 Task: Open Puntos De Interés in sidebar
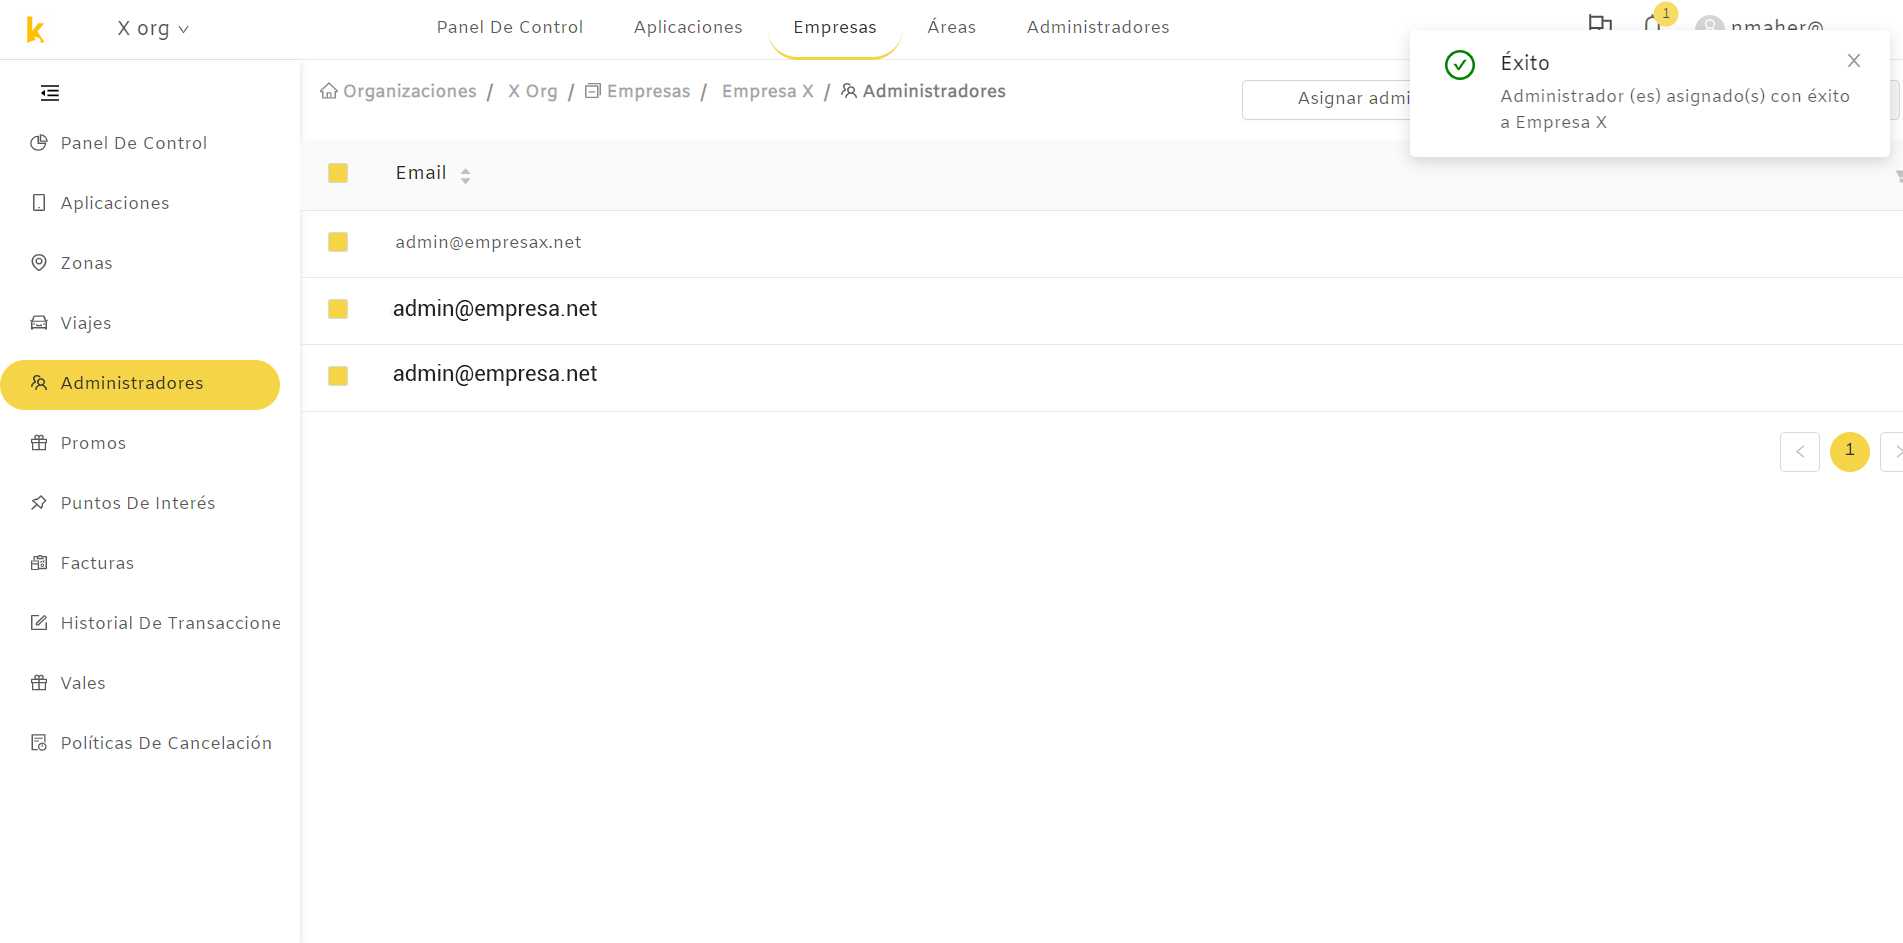[x=138, y=503]
